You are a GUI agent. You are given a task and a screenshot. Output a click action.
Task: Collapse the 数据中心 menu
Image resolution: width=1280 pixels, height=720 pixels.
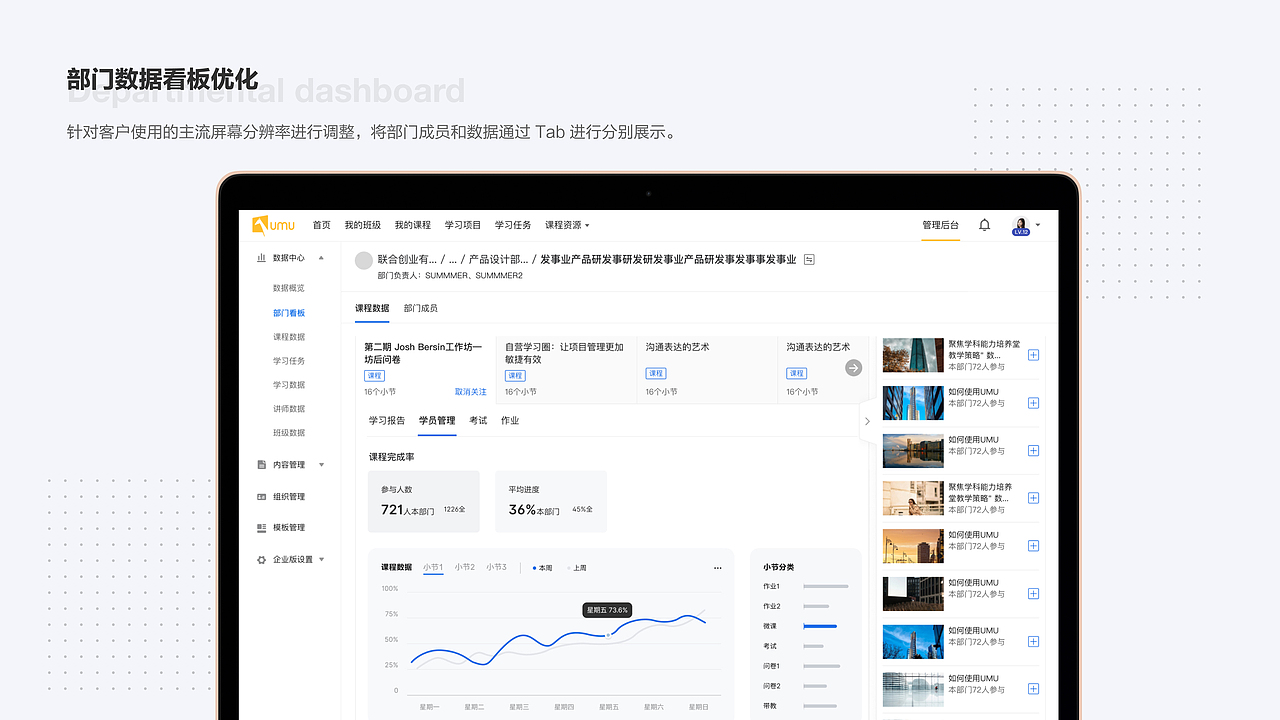[x=321, y=257]
